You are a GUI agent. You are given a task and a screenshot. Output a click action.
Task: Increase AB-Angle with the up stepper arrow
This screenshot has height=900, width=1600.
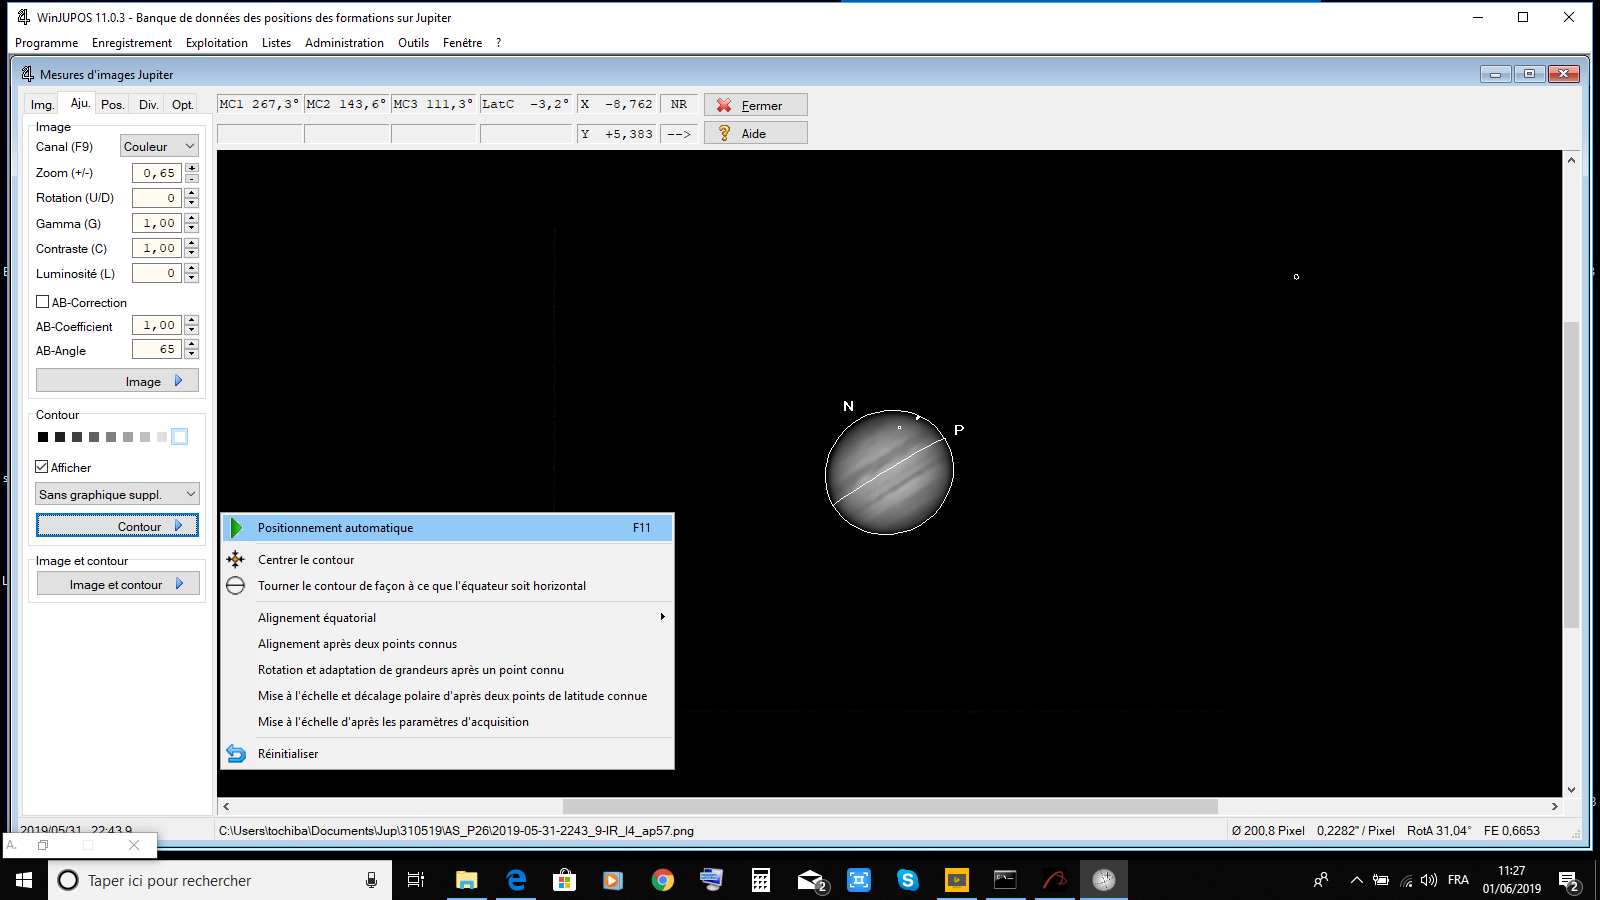[x=192, y=344]
